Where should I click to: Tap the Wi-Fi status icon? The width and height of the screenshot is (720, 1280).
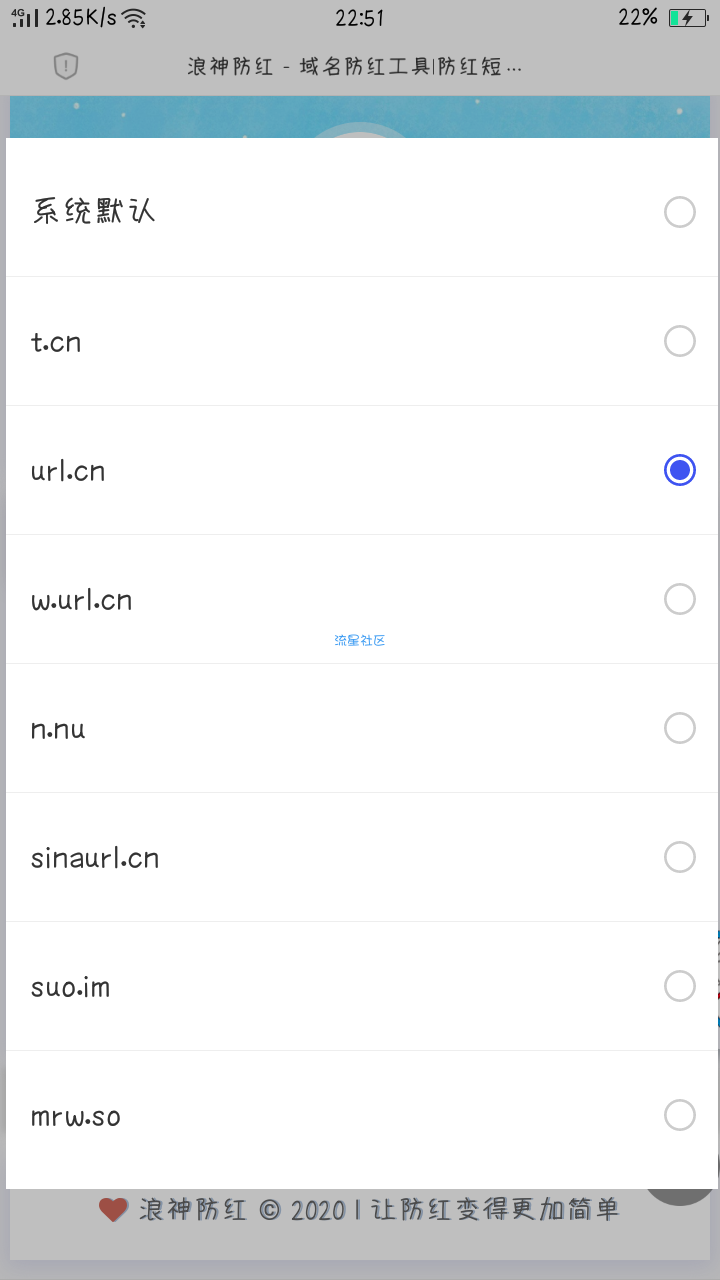click(x=134, y=18)
